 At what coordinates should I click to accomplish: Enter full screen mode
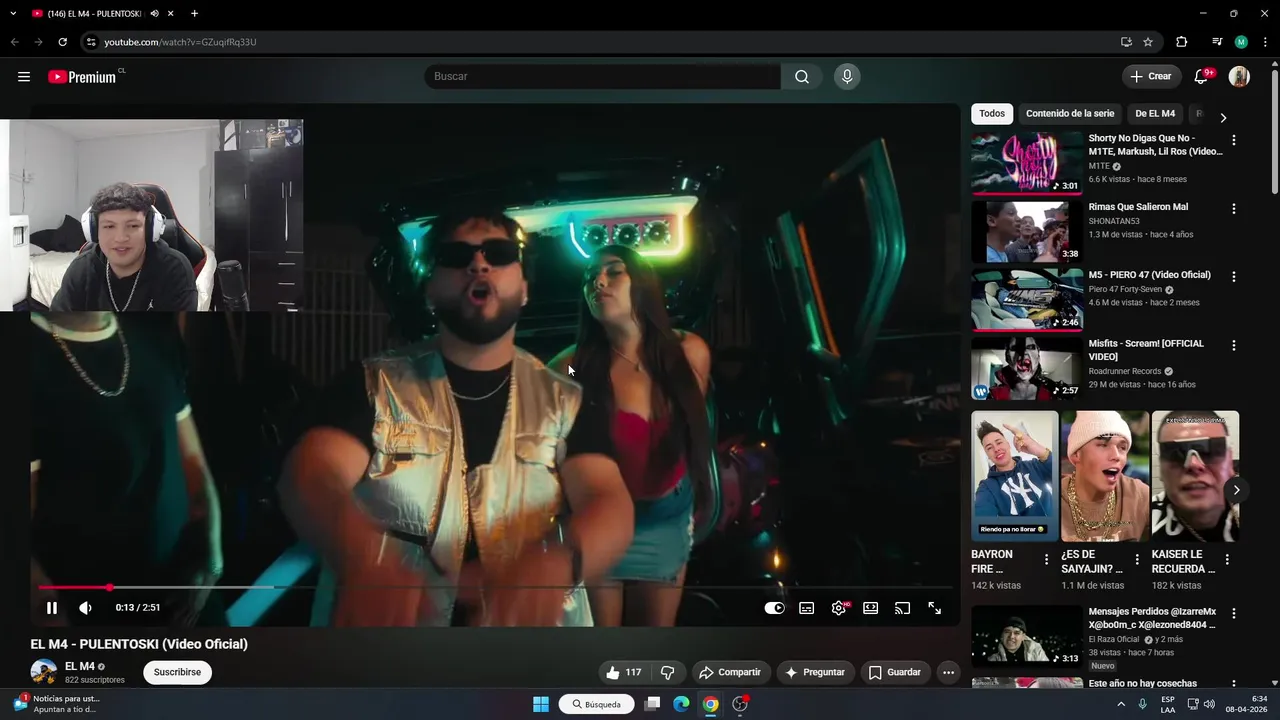pyautogui.click(x=935, y=608)
